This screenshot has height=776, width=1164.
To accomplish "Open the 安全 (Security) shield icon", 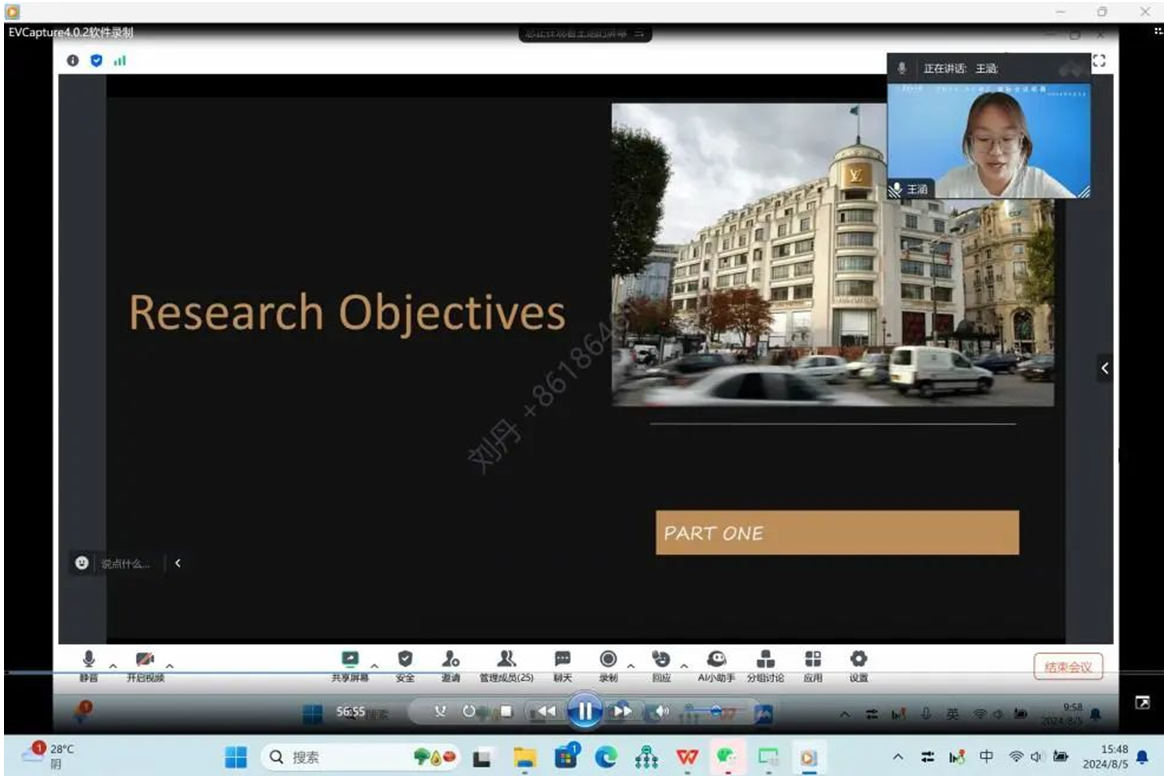I will [405, 660].
